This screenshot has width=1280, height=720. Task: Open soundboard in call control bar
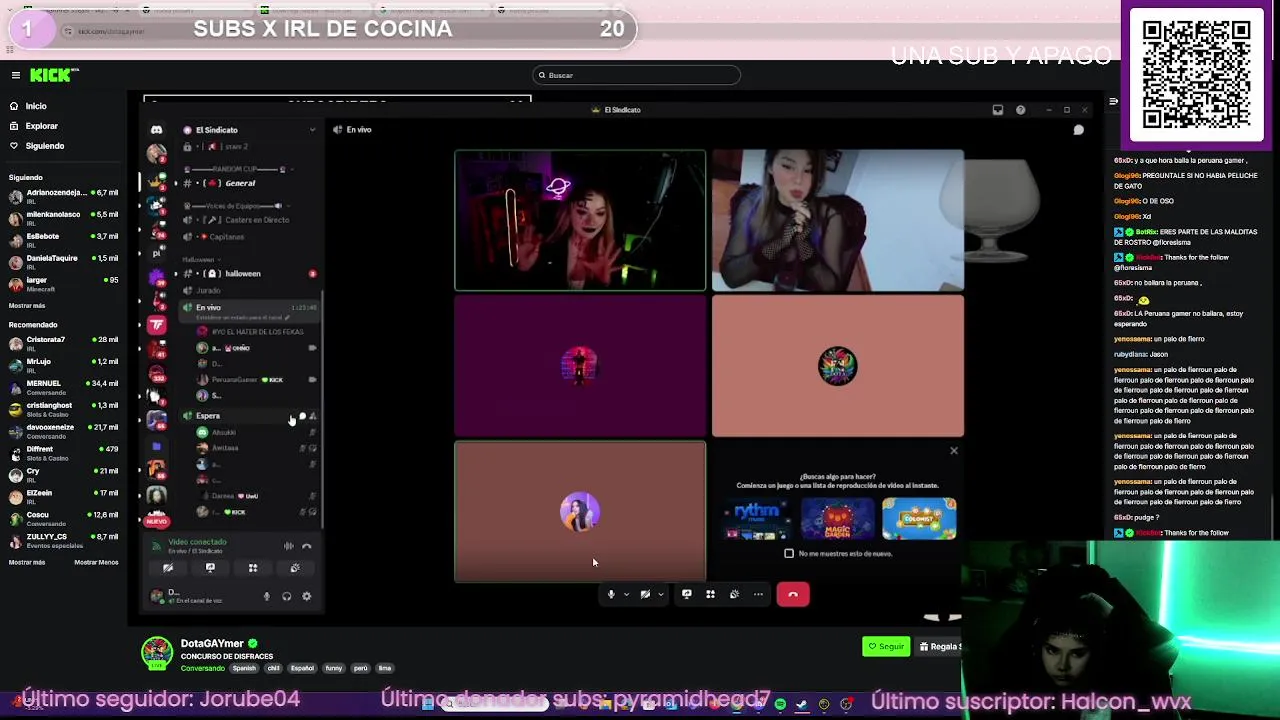pos(734,594)
